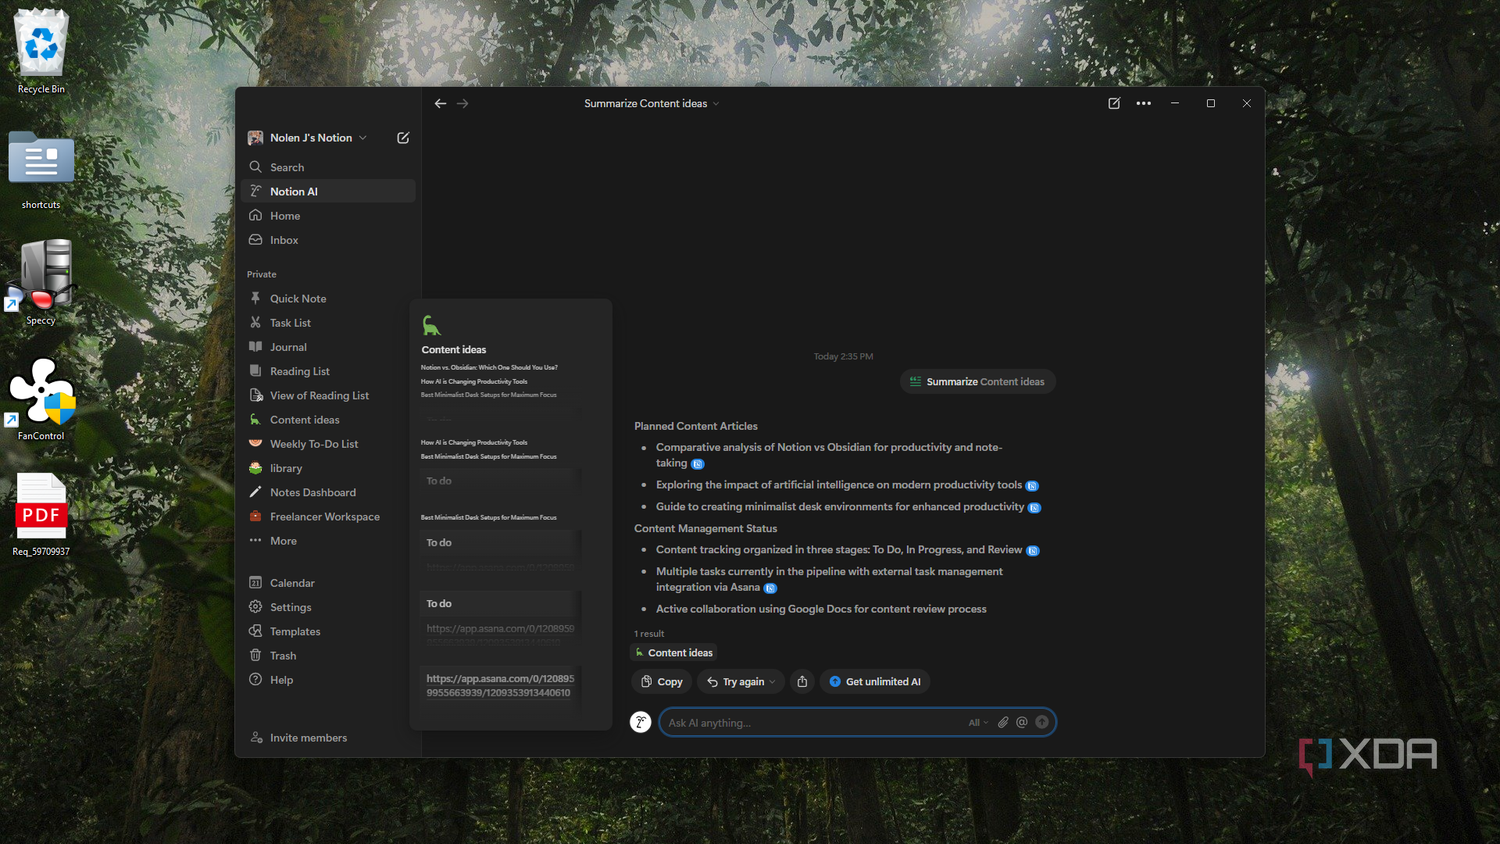Click Invite members

298,738
